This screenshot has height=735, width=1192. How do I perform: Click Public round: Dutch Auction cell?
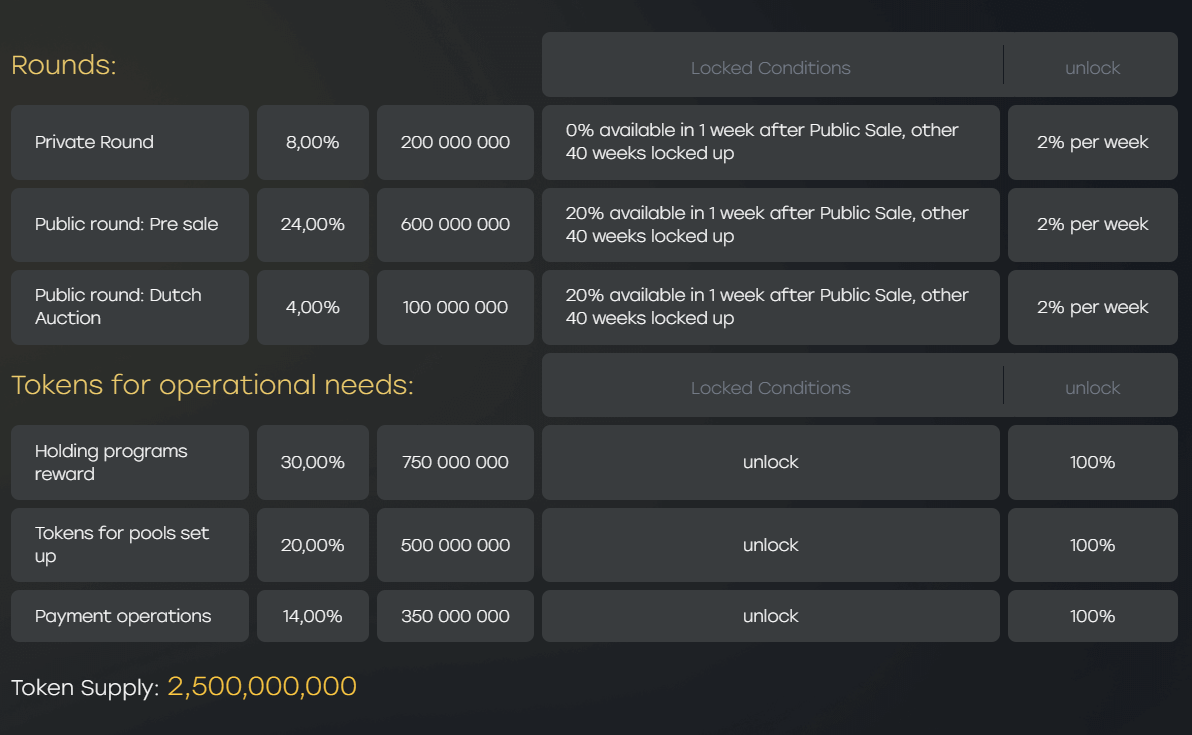130,307
